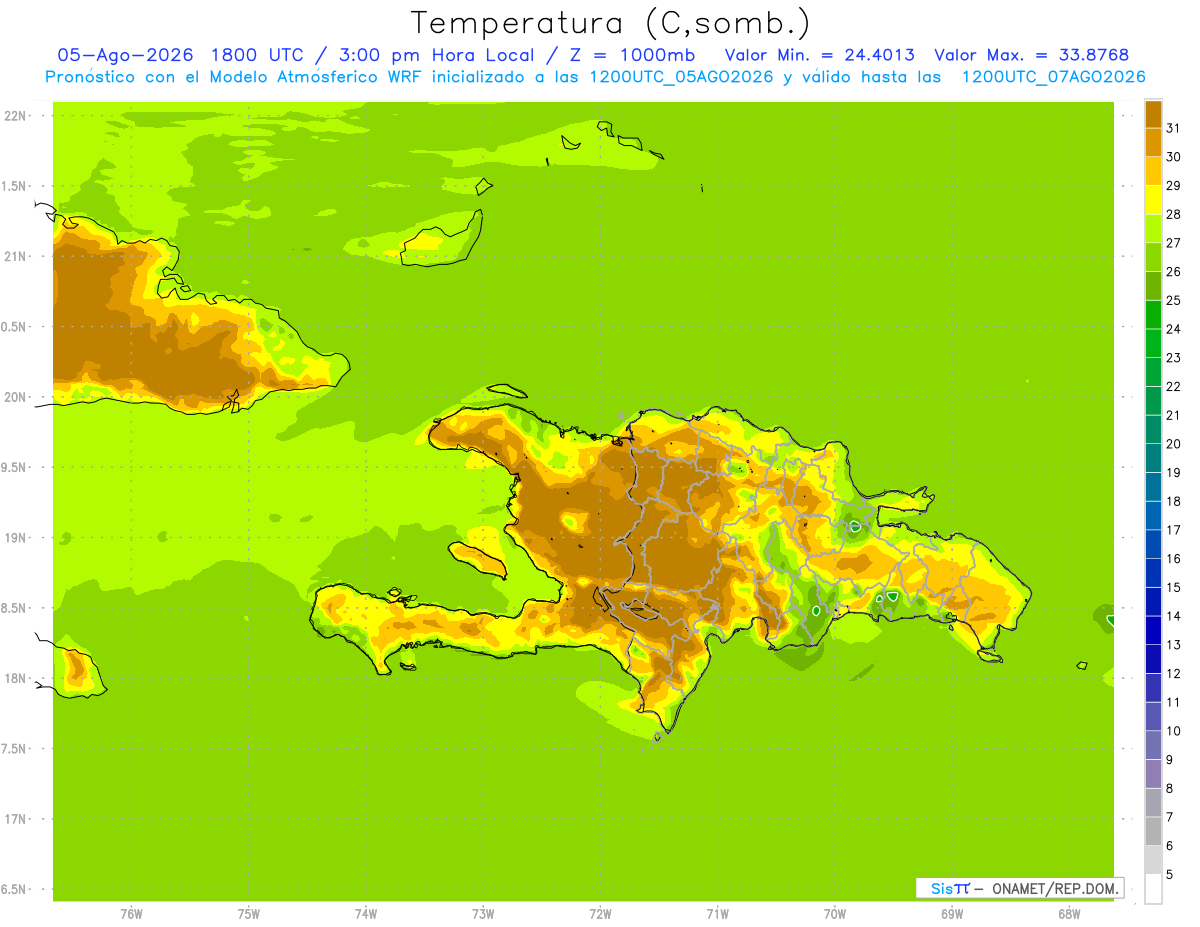The width and height of the screenshot is (1200, 927).
Task: Click the legend value 24
Action: (1173, 329)
